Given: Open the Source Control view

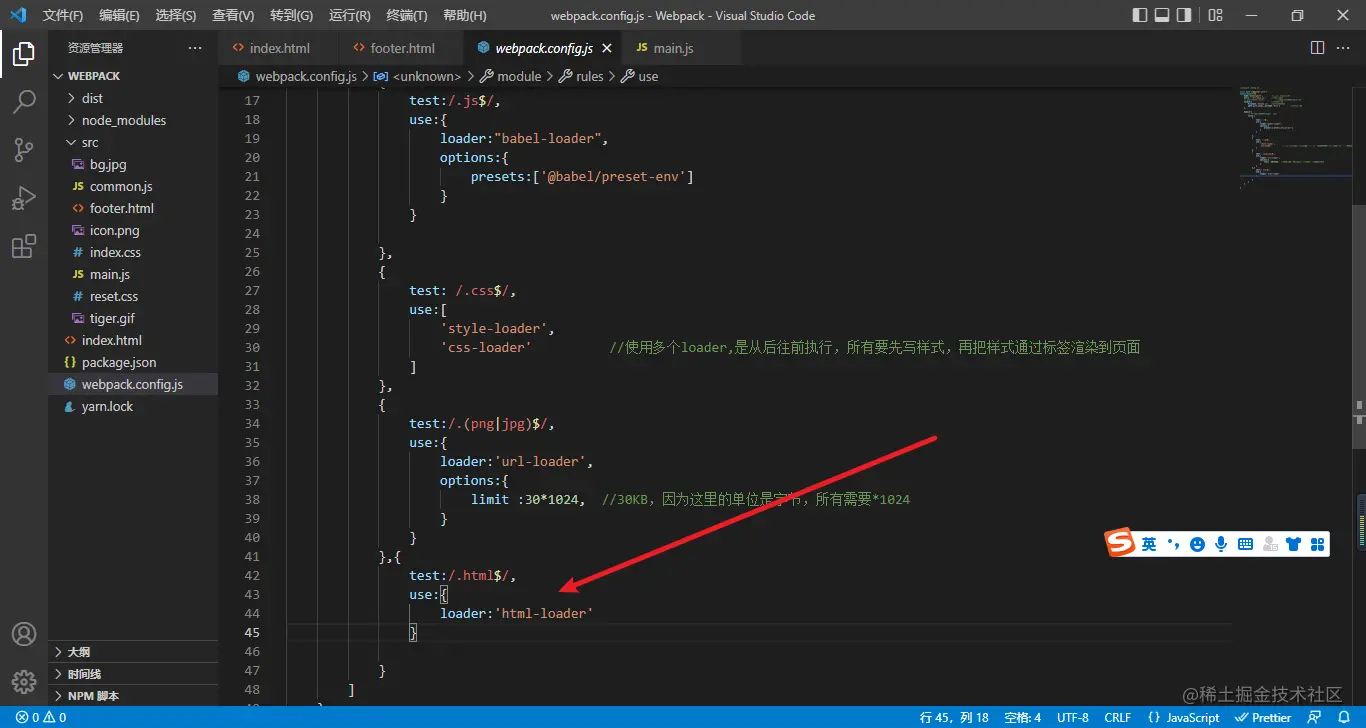Looking at the screenshot, I should click(x=24, y=150).
